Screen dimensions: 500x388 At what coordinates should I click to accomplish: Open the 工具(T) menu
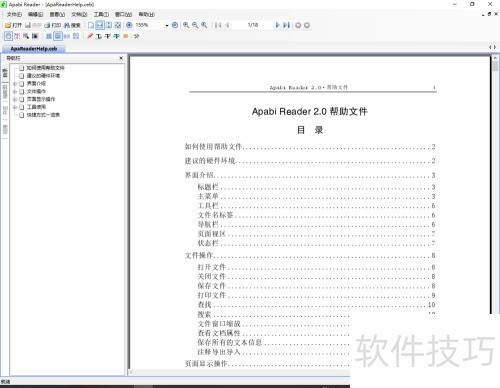point(101,14)
